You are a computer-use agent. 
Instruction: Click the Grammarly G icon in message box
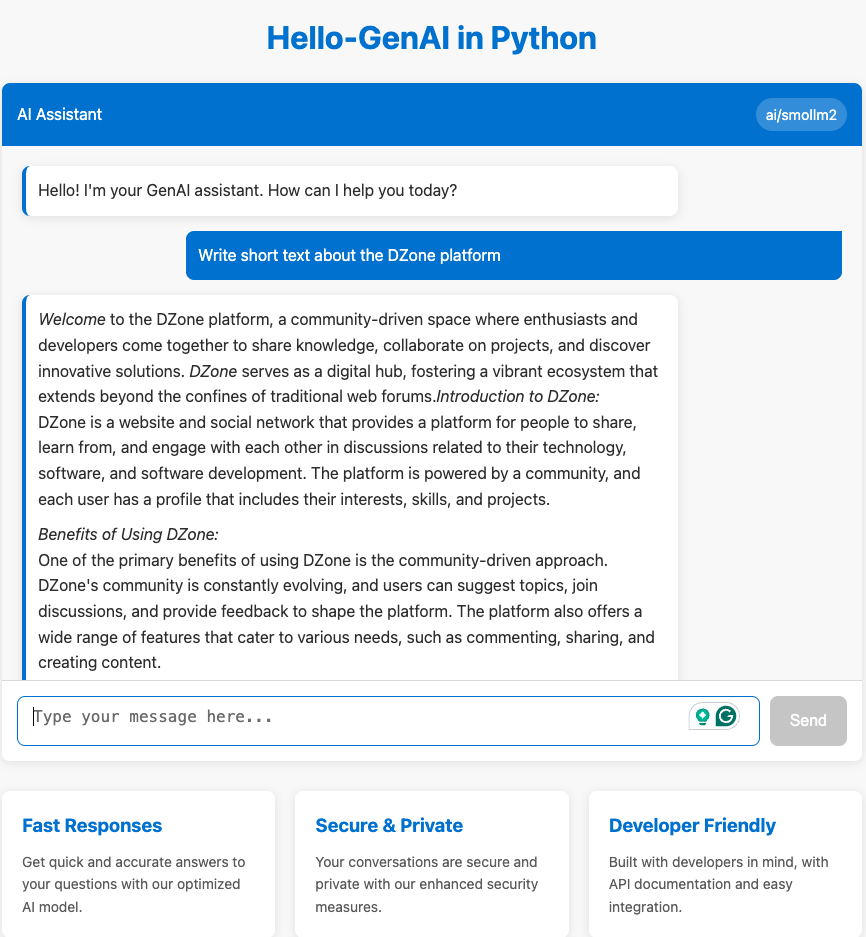point(726,716)
